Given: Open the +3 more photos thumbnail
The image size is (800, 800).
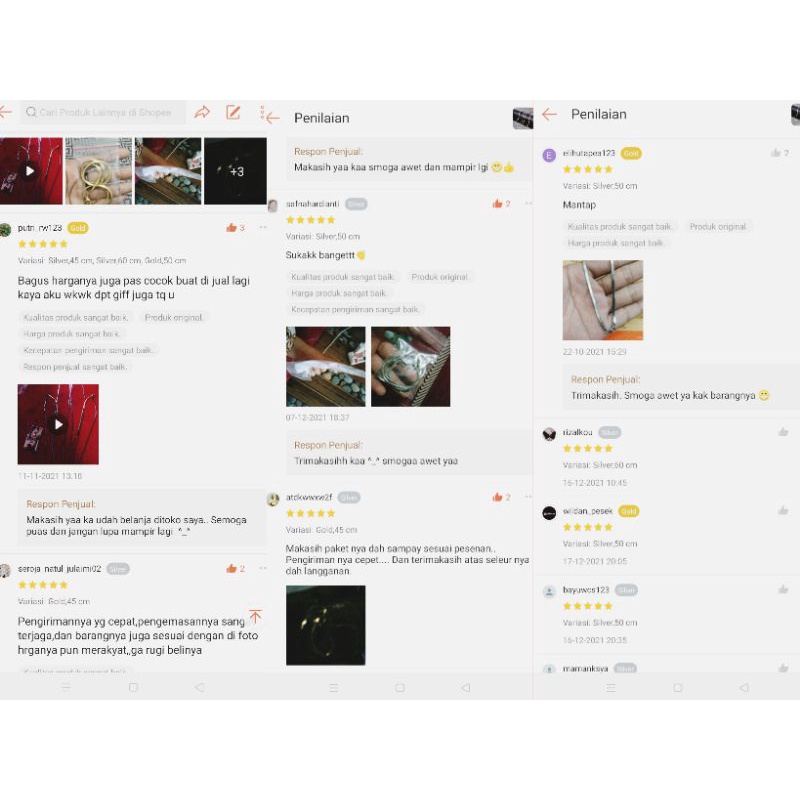Looking at the screenshot, I should (235, 171).
